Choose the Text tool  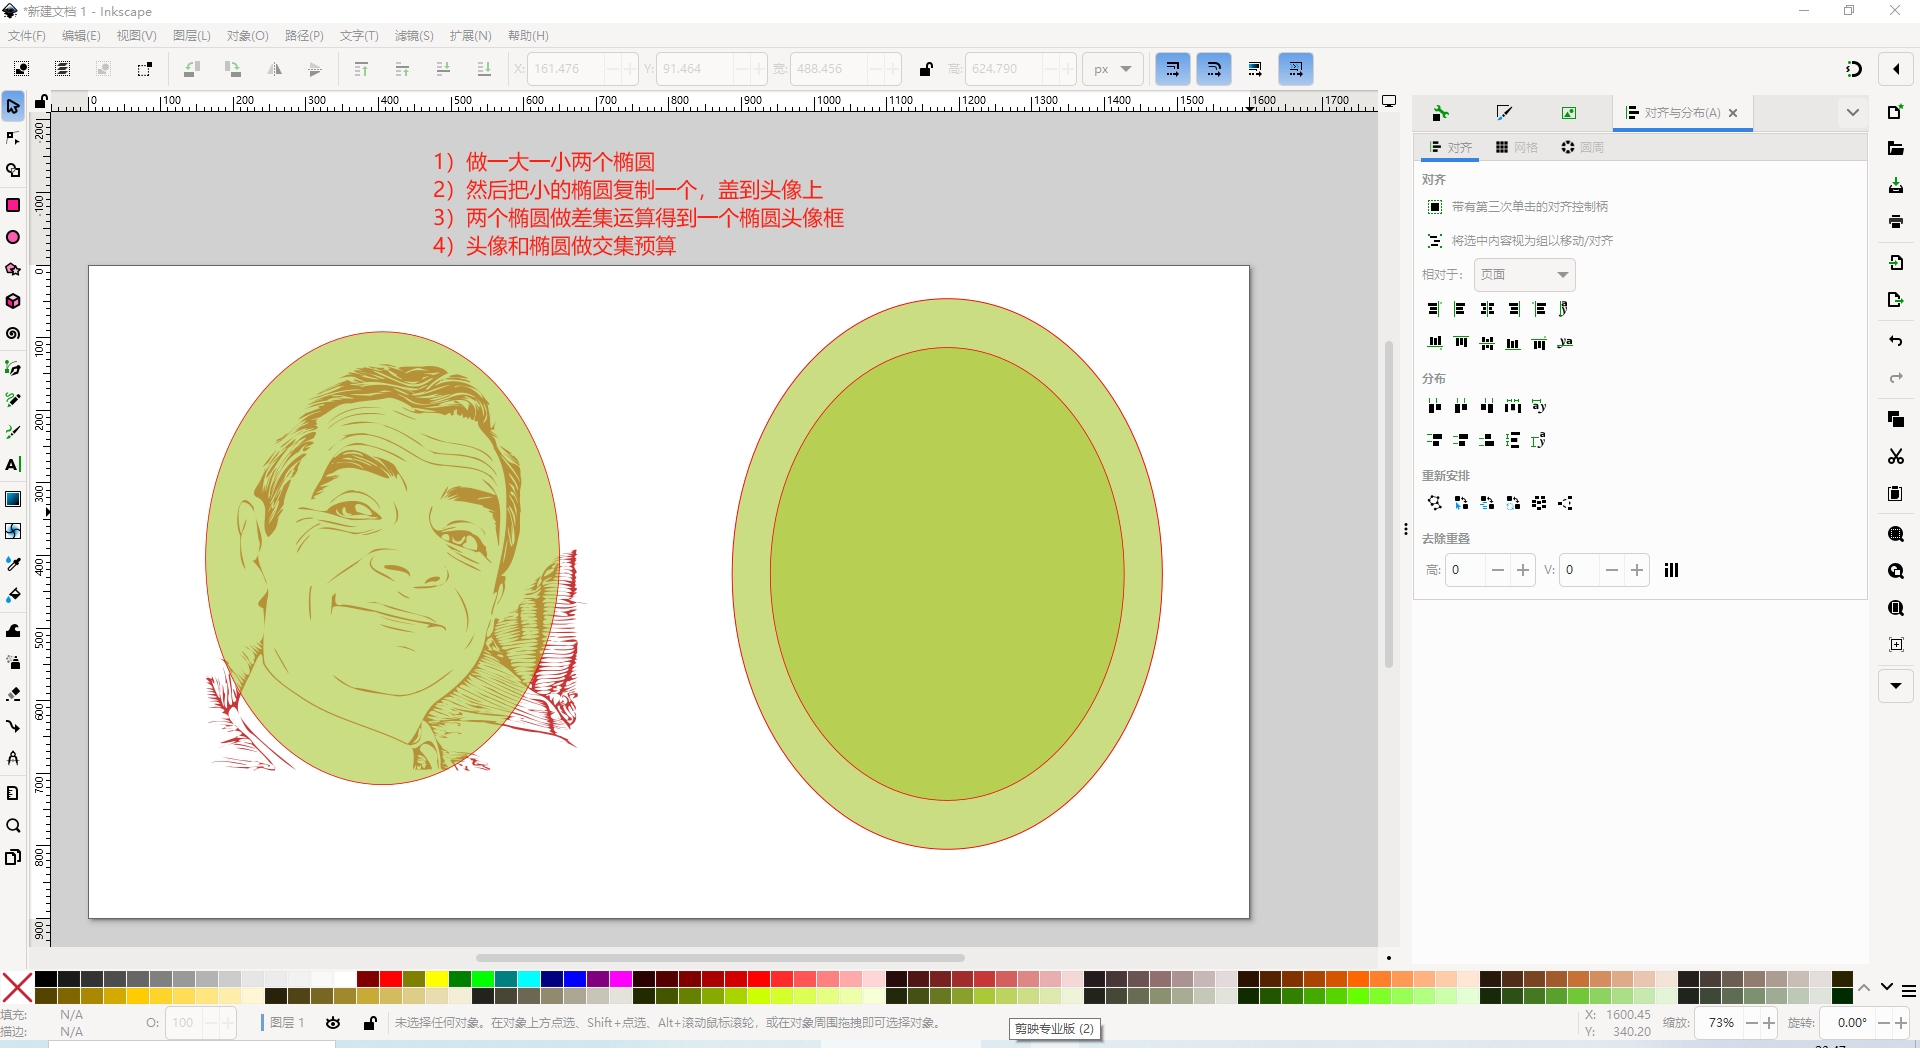[13, 465]
